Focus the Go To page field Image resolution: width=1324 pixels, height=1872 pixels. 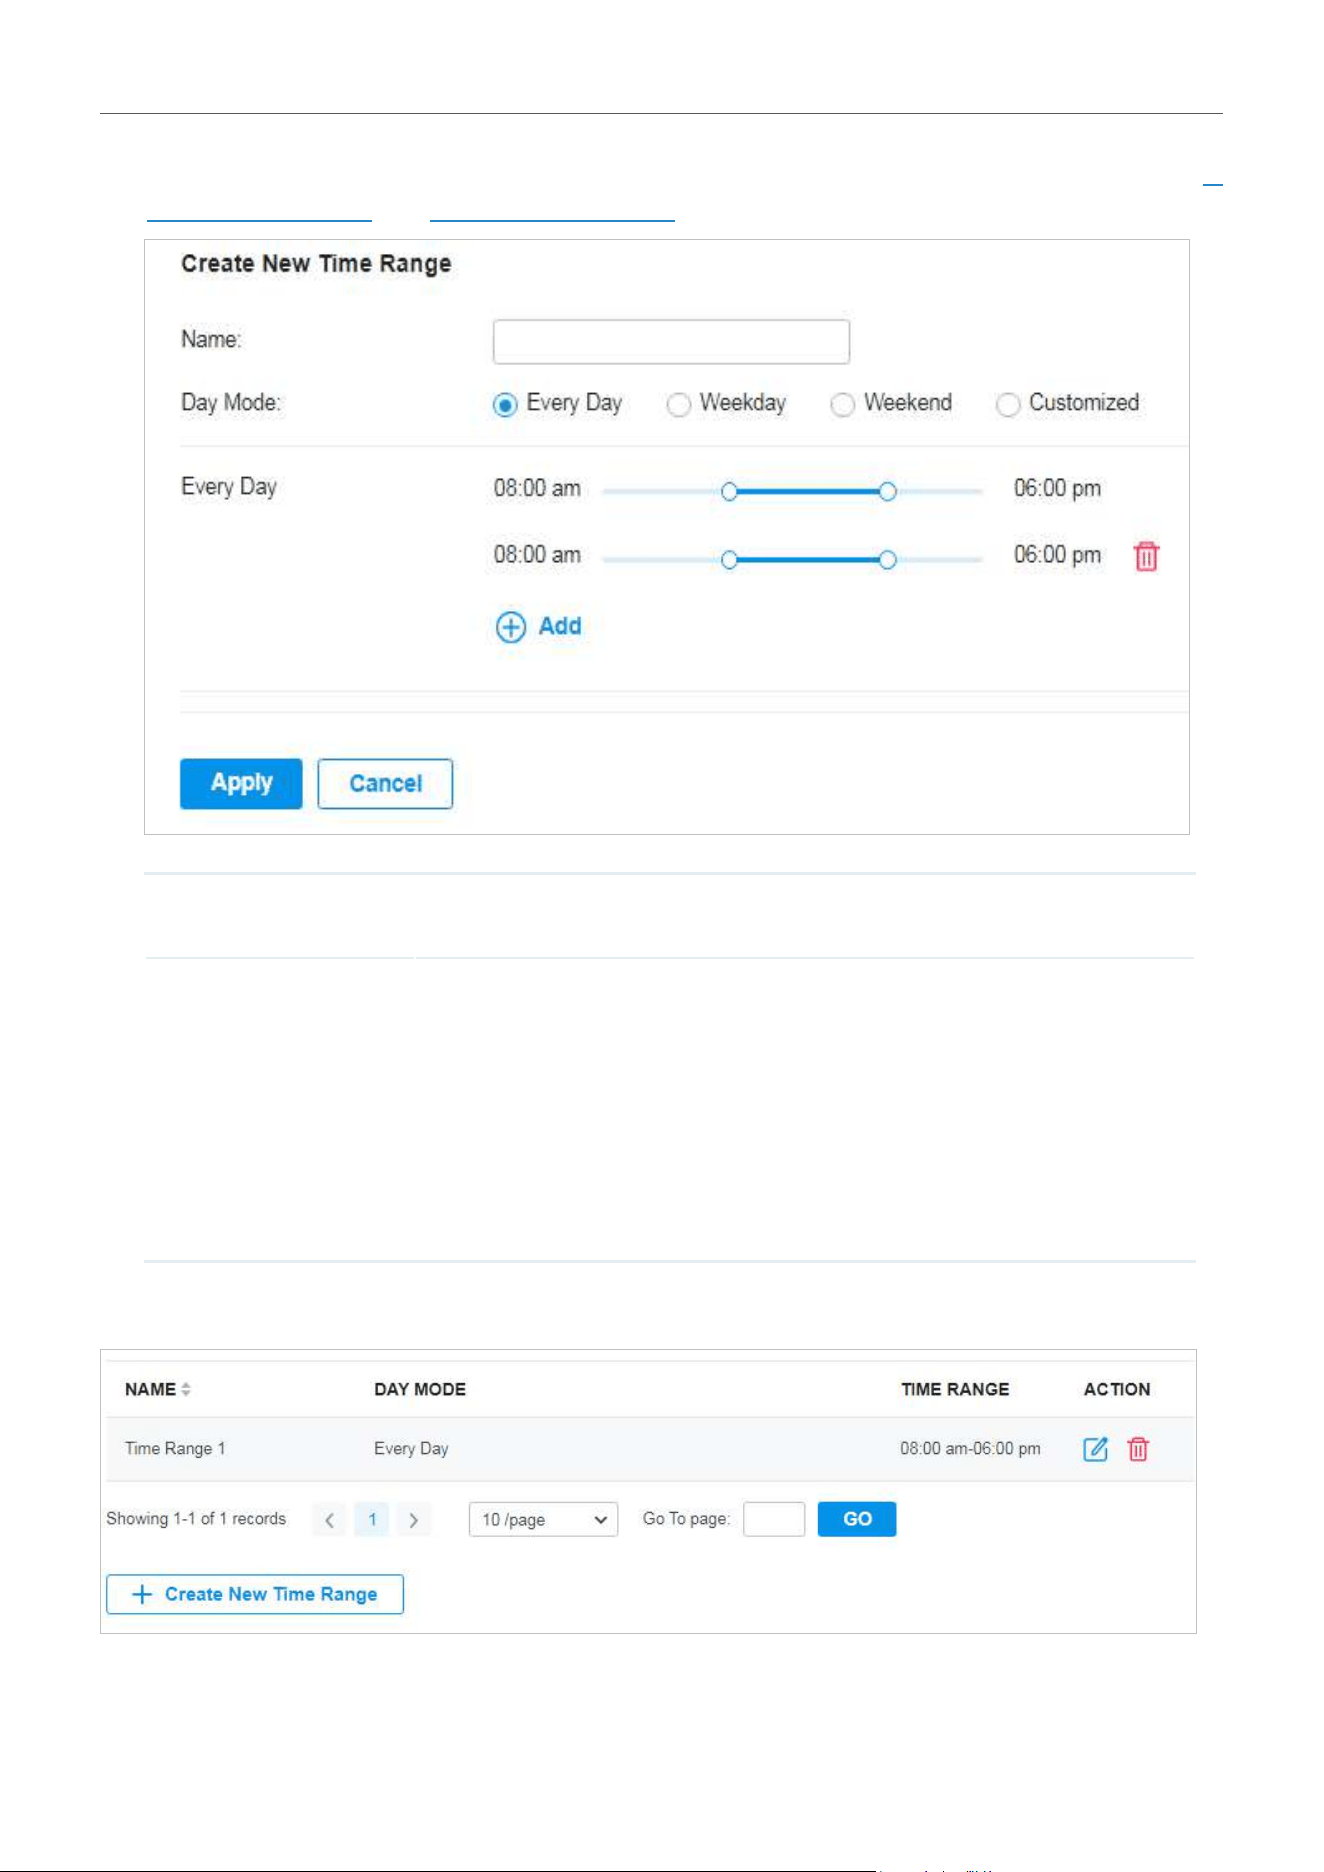(x=774, y=1519)
